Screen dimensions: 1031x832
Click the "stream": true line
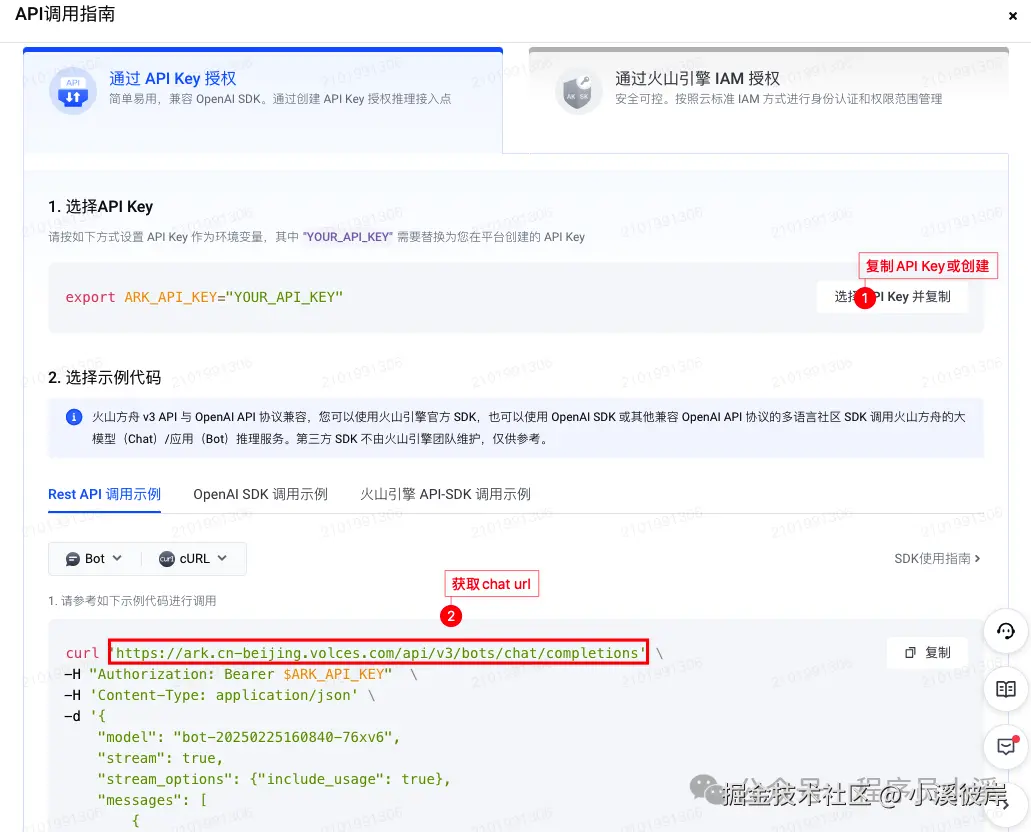160,758
